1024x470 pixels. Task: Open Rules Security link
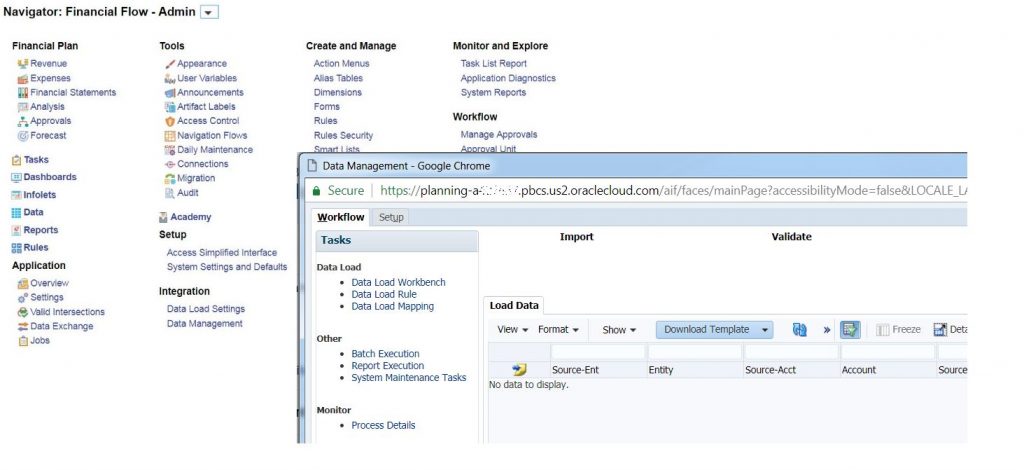coord(344,135)
